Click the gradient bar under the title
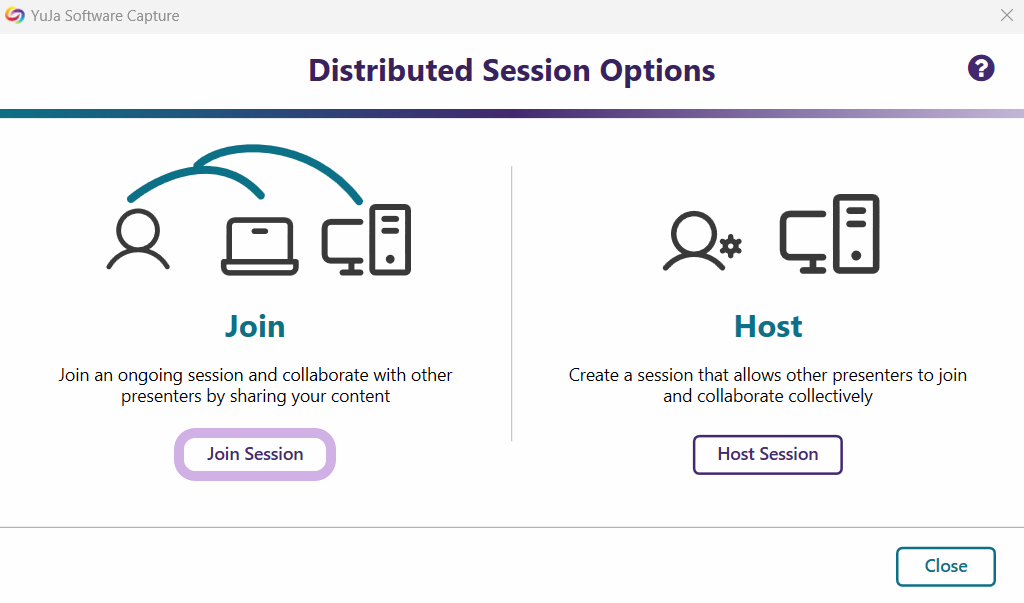 tap(512, 114)
